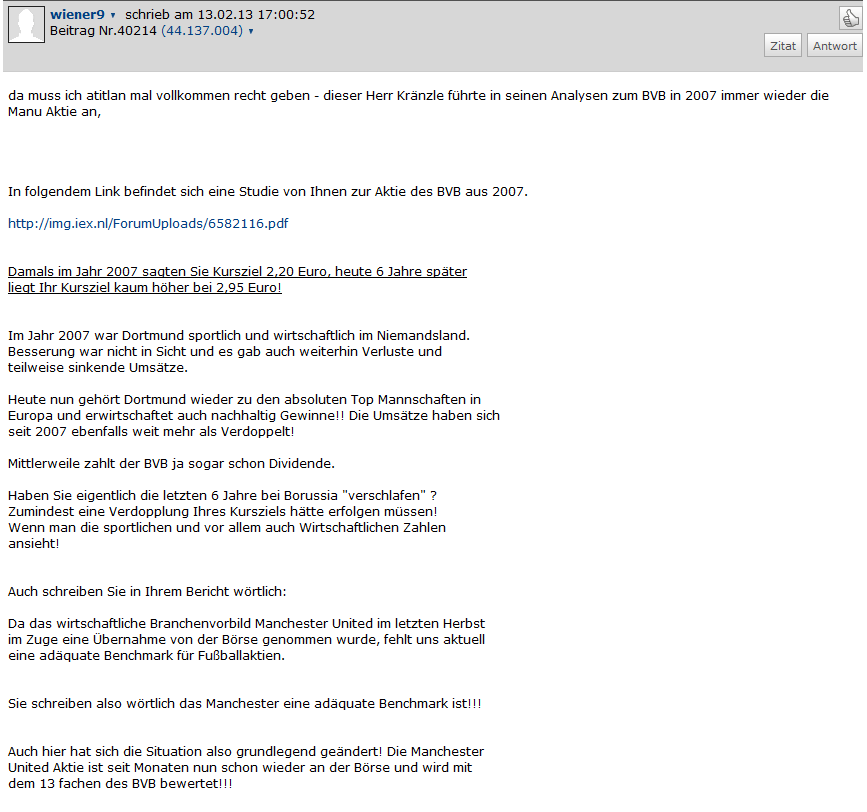Click the thumbs-up like icon
The width and height of the screenshot is (867, 812).
click(x=850, y=18)
